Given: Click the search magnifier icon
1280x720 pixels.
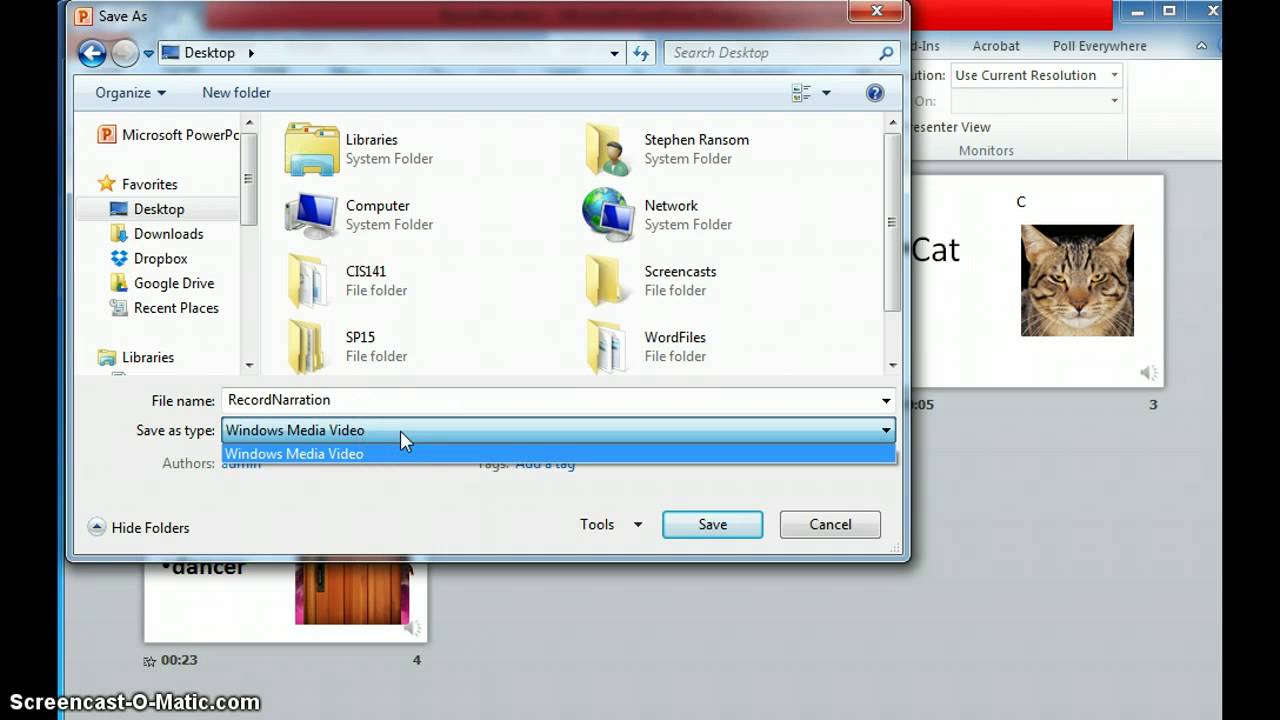Looking at the screenshot, I should [x=886, y=53].
